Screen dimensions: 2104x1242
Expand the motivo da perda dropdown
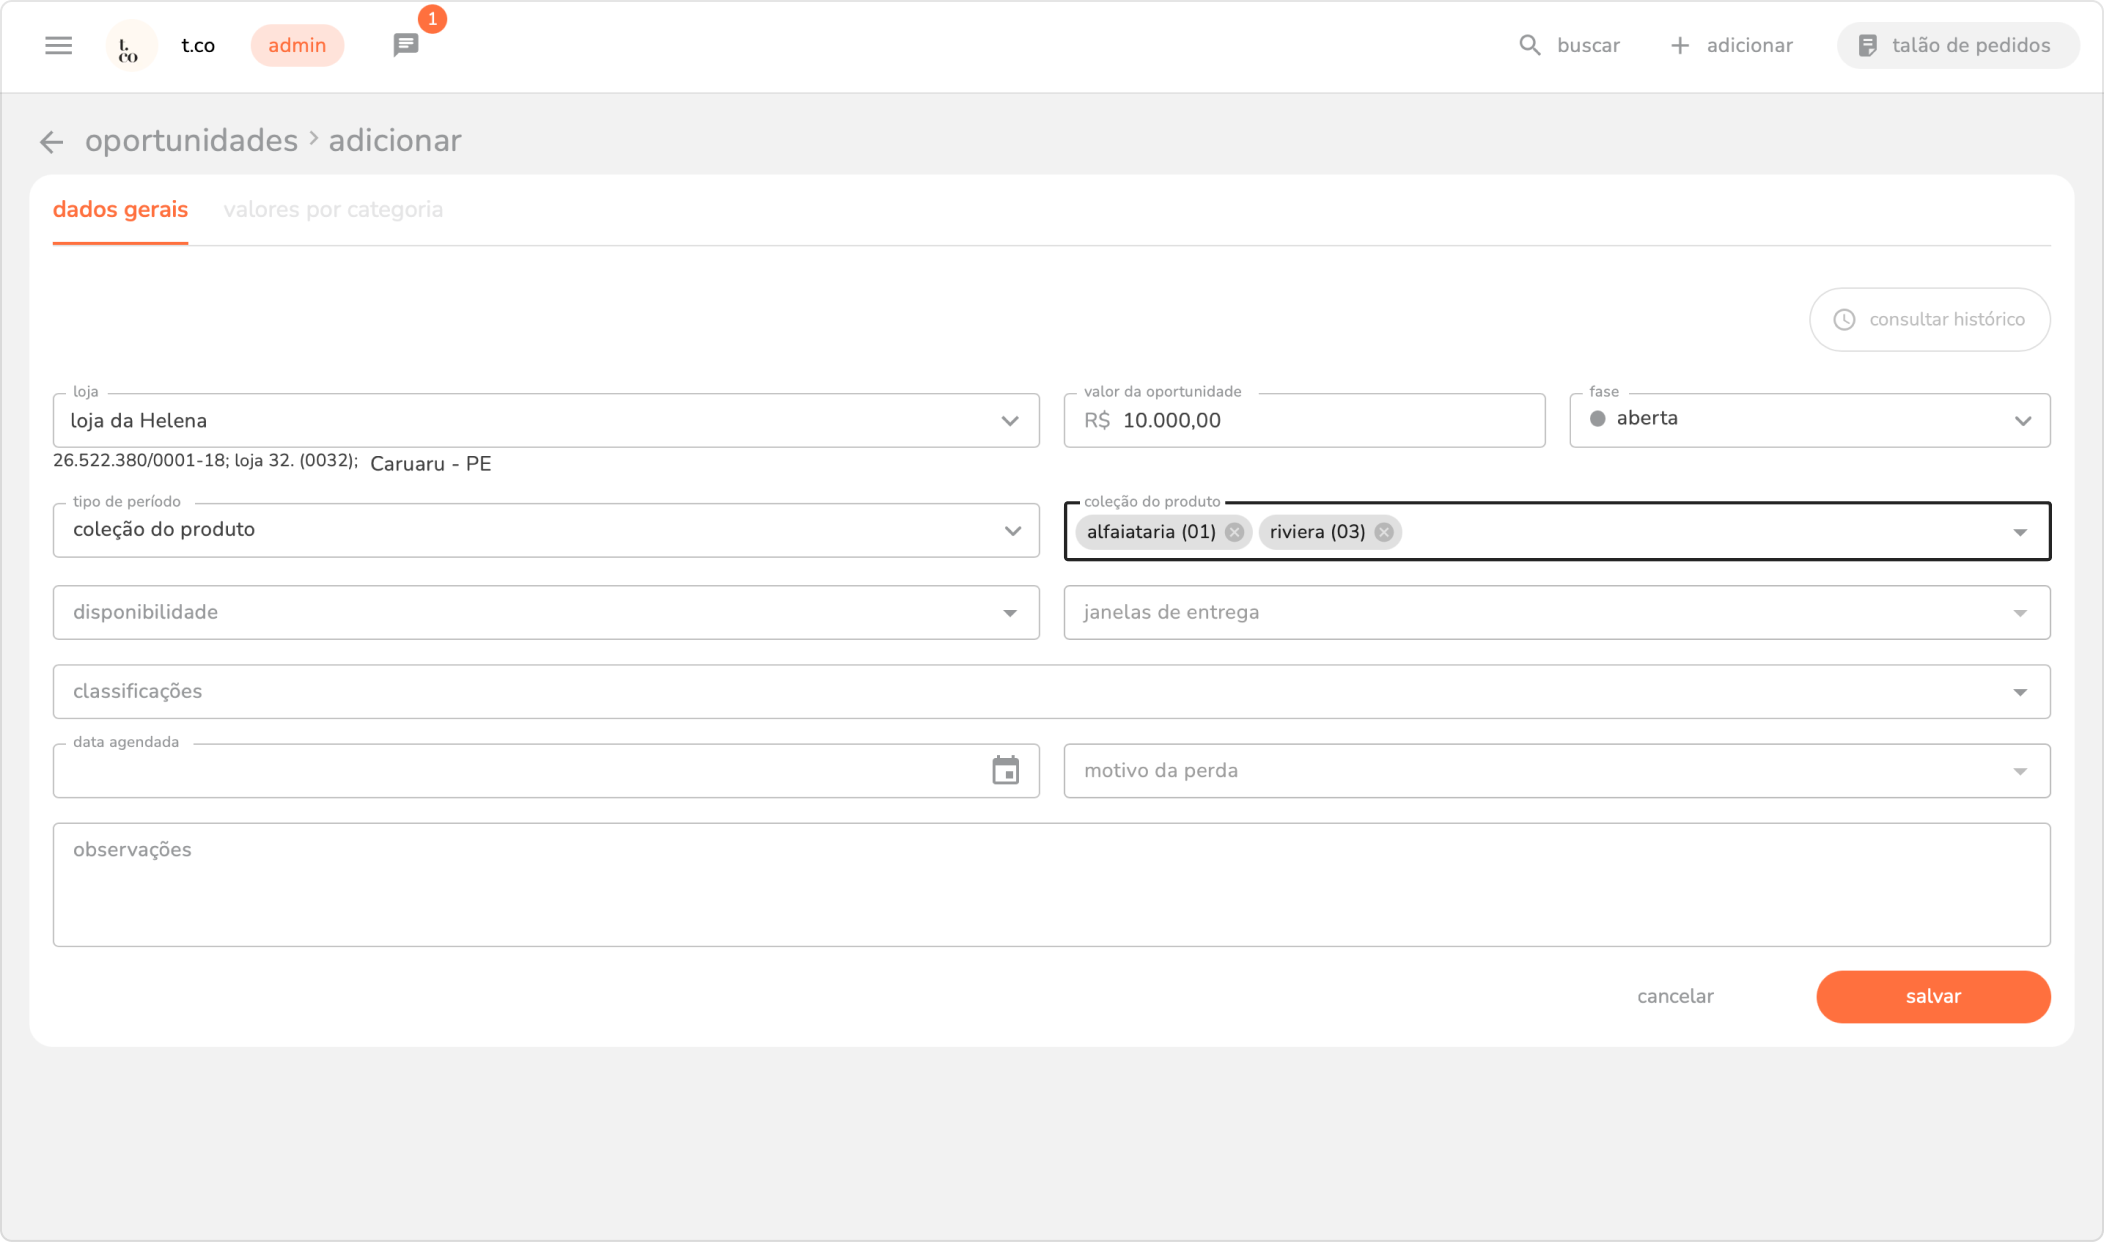(x=2020, y=771)
